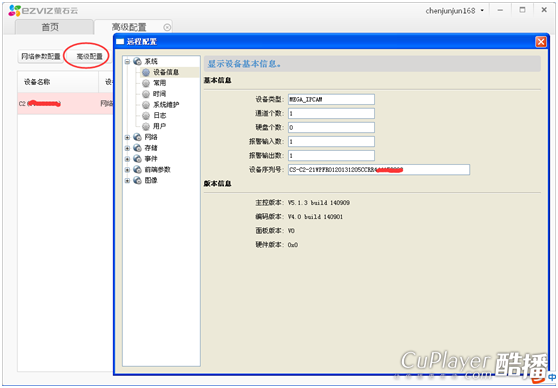Click the 网络 globe icon in tree
This screenshot has height=388, width=558.
pyautogui.click(x=137, y=137)
